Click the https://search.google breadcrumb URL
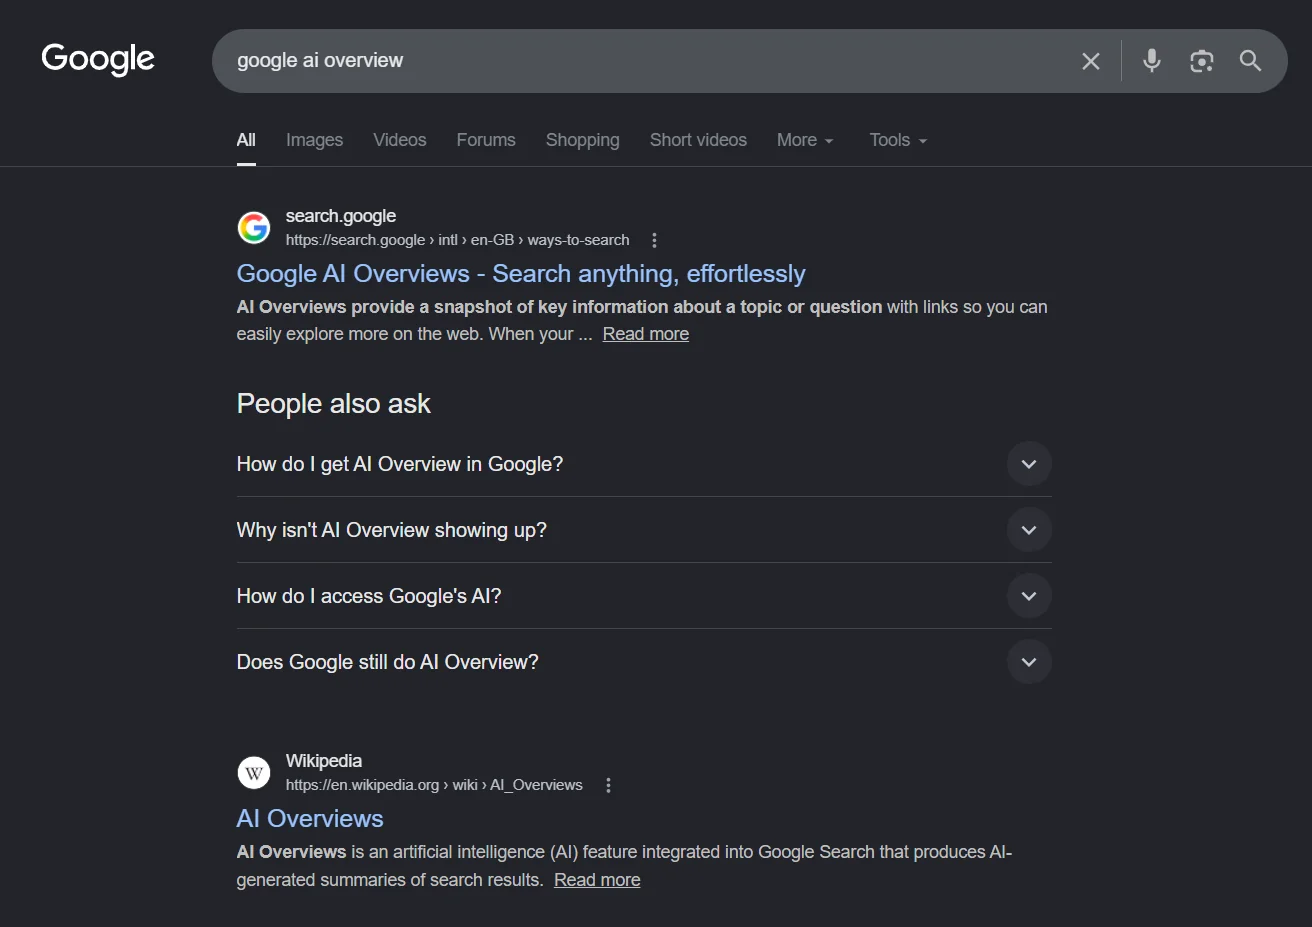Screen dimensions: 1312x927 [457, 240]
